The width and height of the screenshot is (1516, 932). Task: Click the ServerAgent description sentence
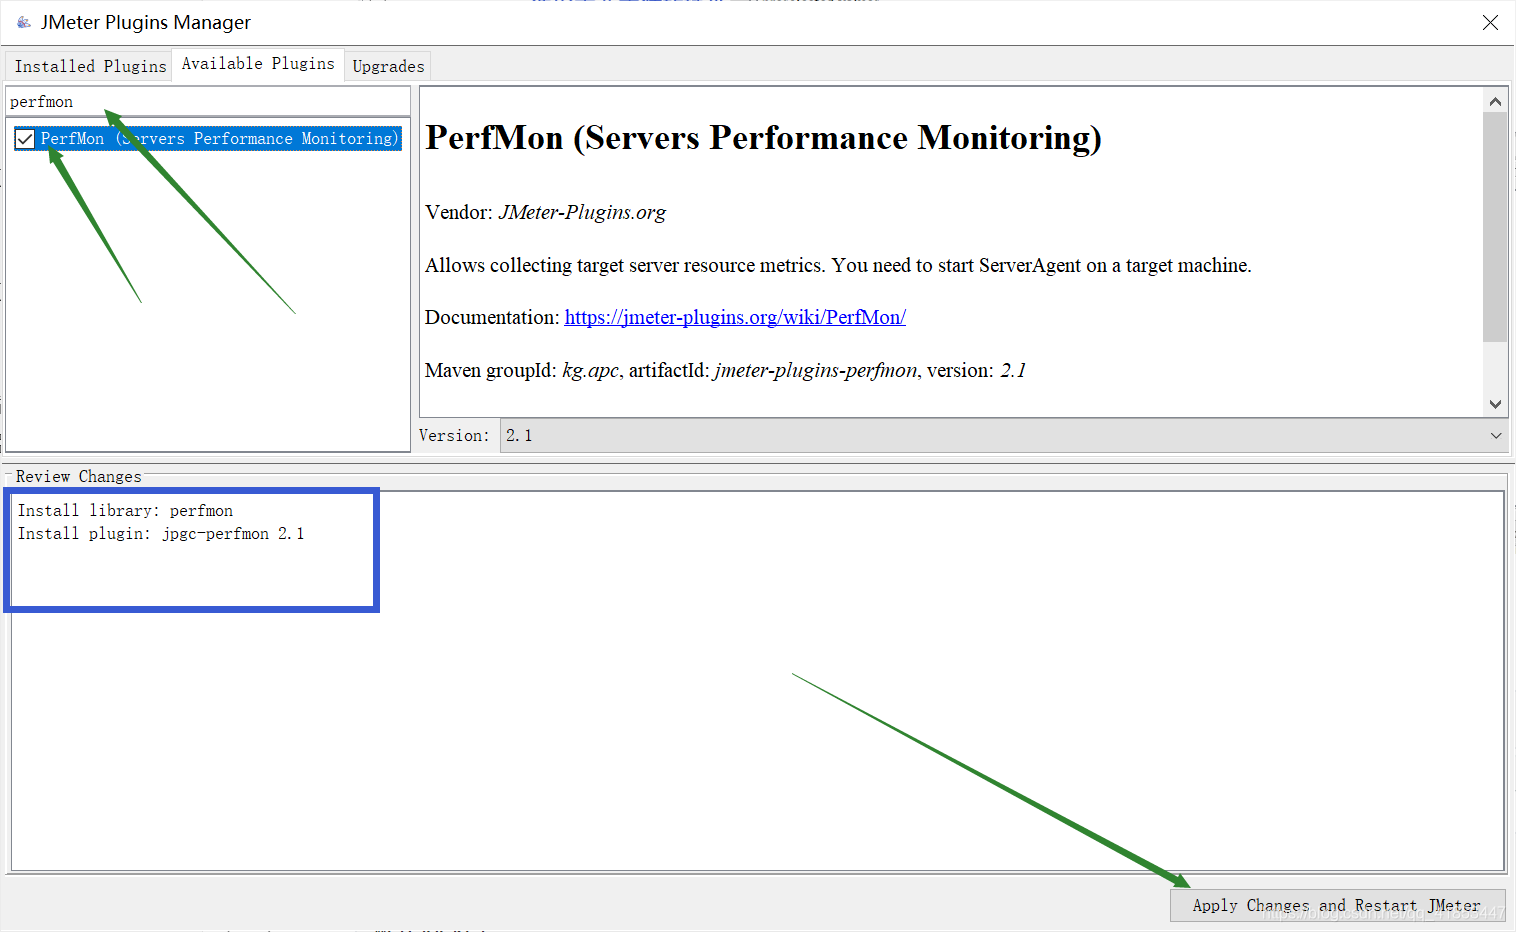(838, 265)
